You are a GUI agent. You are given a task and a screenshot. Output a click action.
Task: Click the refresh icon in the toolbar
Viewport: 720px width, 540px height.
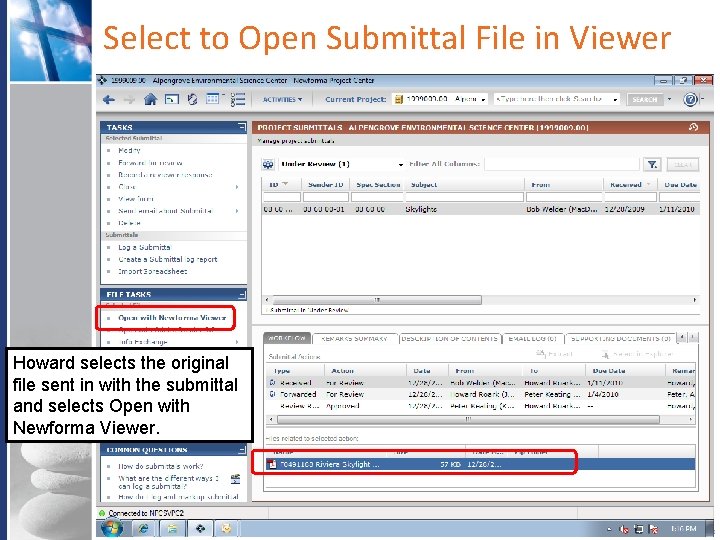pos(192,99)
